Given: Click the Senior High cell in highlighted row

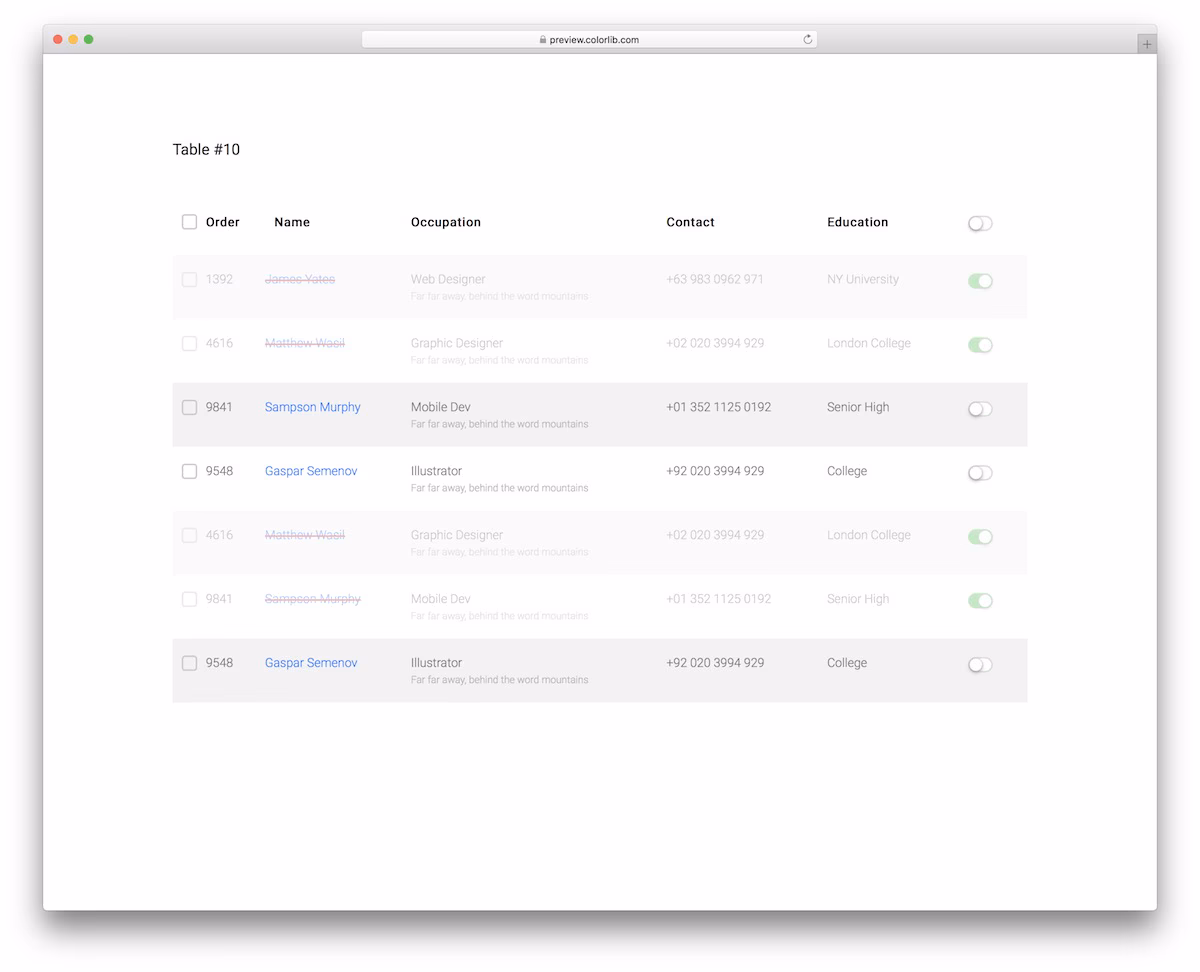Looking at the screenshot, I should pyautogui.click(x=858, y=407).
